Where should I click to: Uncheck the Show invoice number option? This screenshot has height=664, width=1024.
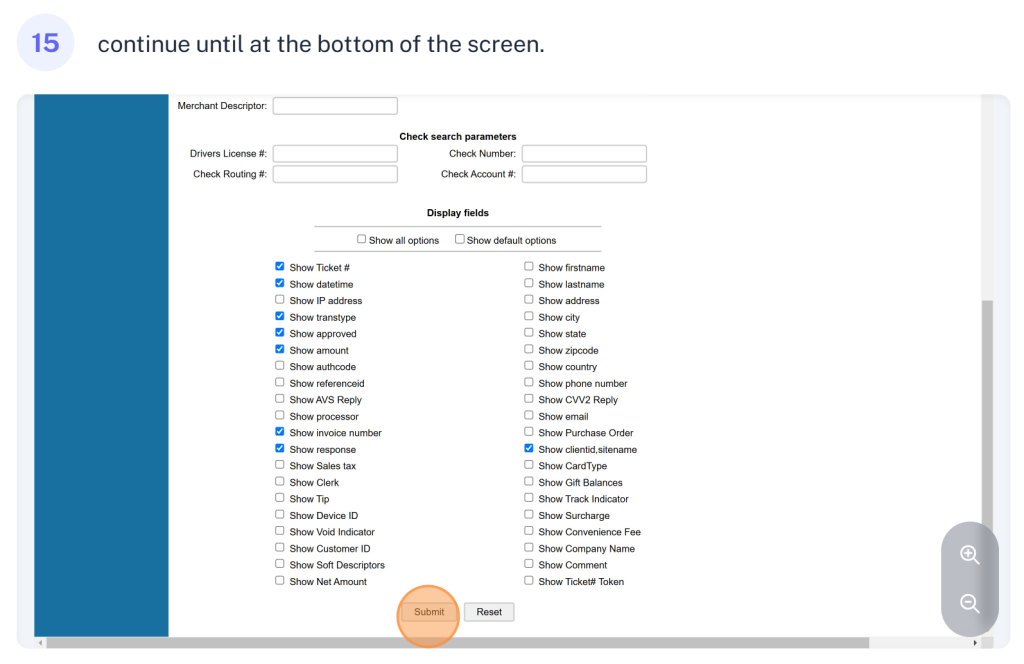click(x=280, y=432)
